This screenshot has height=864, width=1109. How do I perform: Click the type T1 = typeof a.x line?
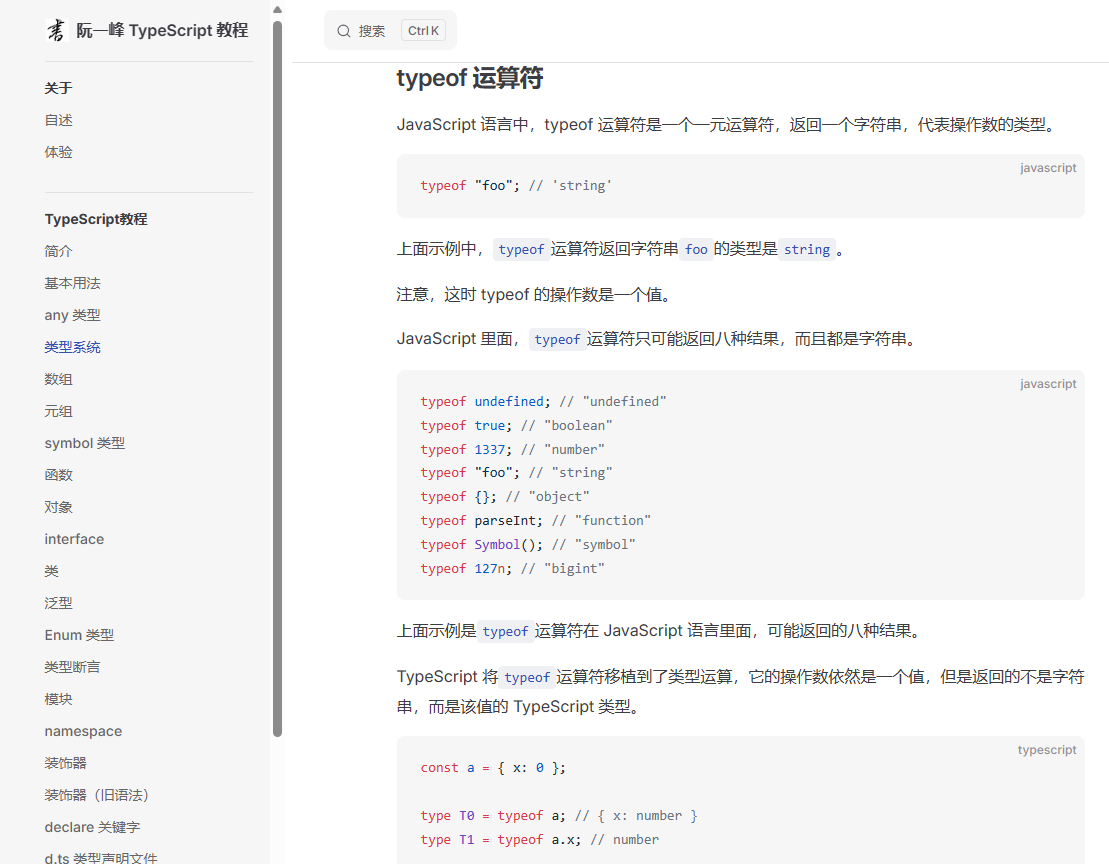coord(540,840)
